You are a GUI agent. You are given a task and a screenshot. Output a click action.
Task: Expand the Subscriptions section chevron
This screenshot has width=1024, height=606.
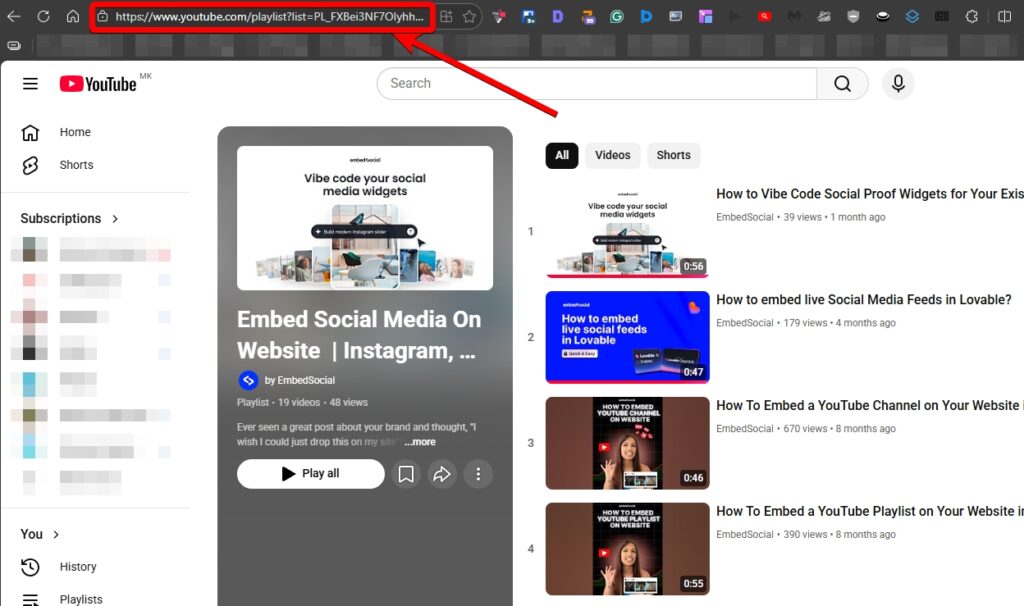pos(116,218)
